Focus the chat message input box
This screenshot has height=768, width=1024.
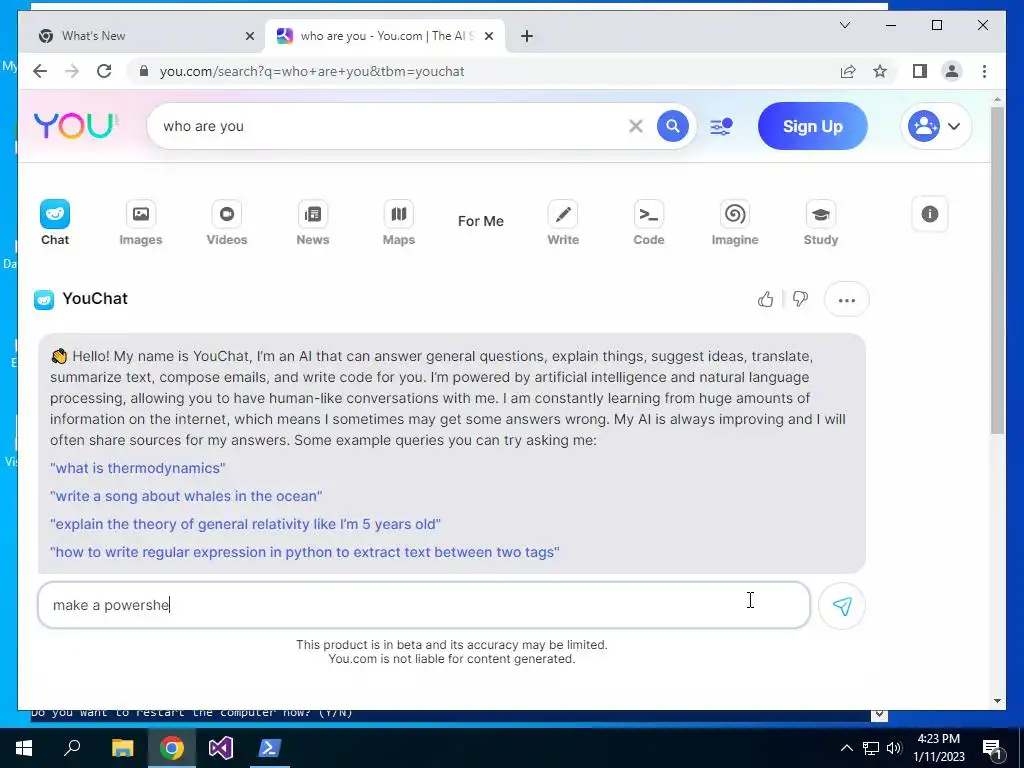pos(423,605)
